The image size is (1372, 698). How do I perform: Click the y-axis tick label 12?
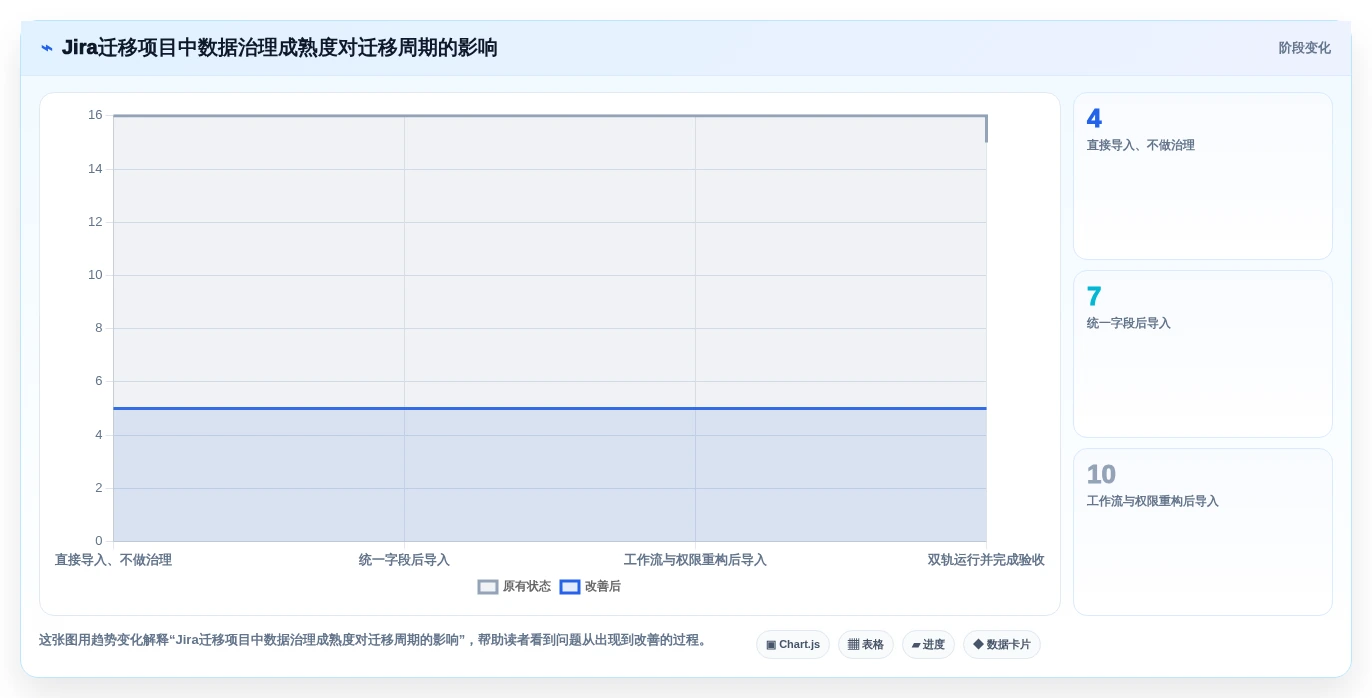95,222
